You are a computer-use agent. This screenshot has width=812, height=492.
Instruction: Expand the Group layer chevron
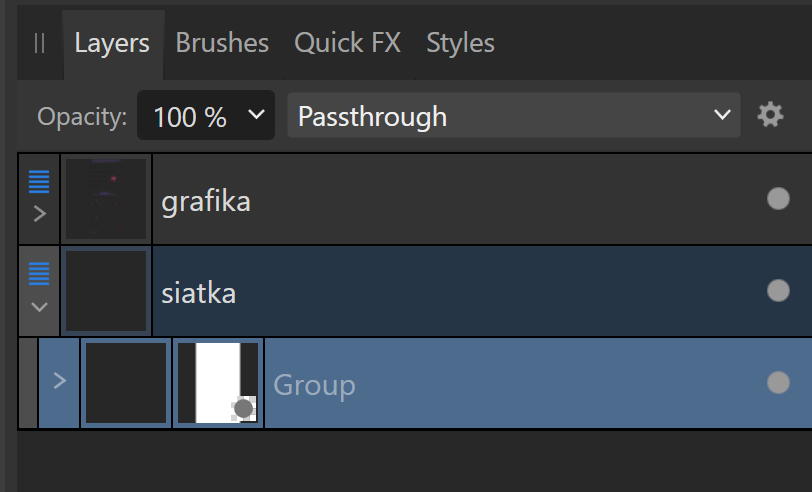point(60,381)
